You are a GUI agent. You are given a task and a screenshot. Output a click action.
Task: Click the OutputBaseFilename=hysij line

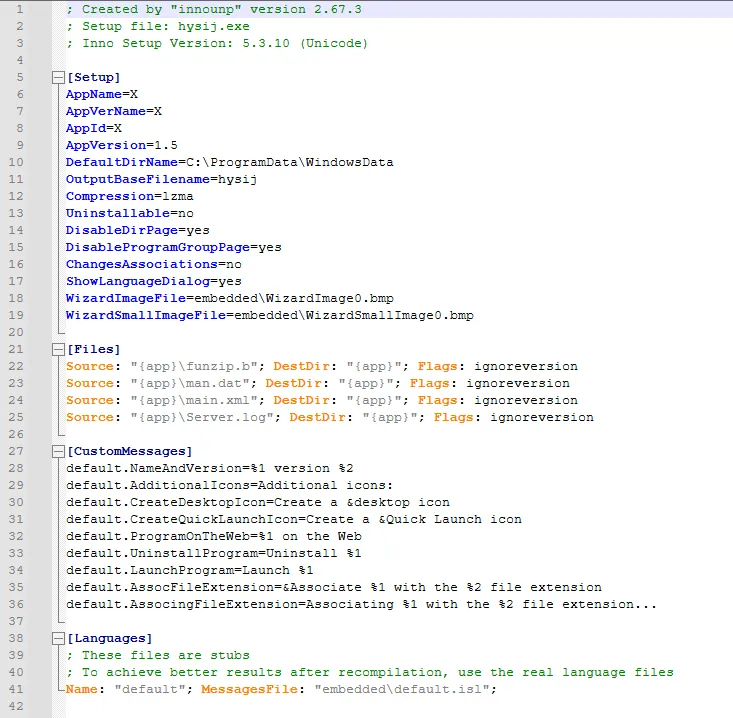point(161,180)
